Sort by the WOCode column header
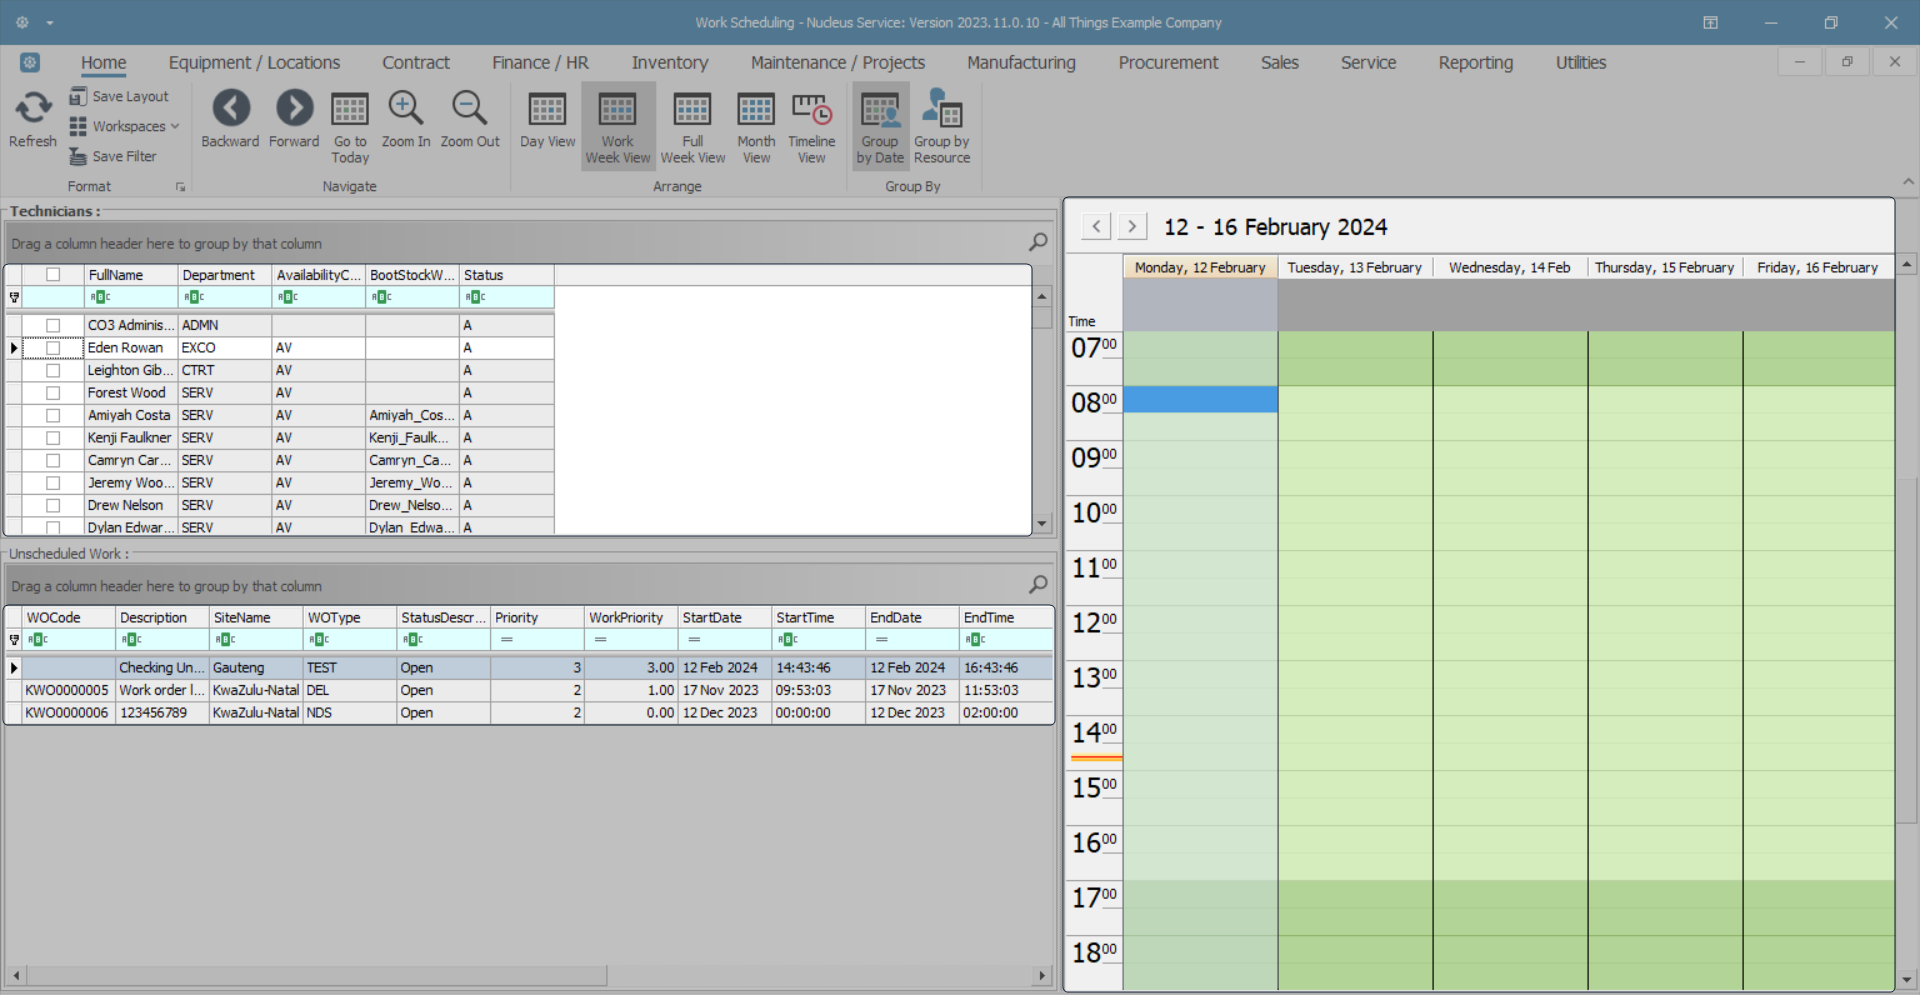The image size is (1920, 995). click(69, 618)
